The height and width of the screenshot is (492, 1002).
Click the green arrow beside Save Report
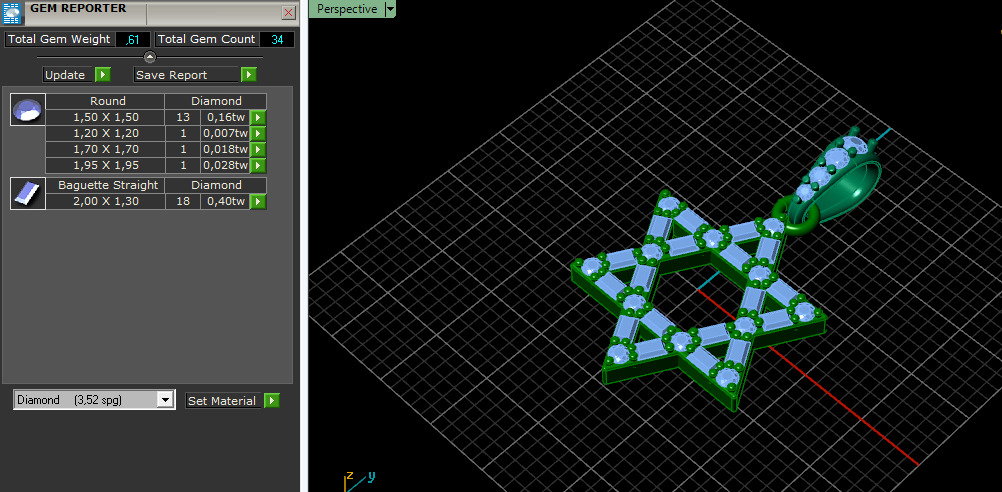[x=249, y=75]
